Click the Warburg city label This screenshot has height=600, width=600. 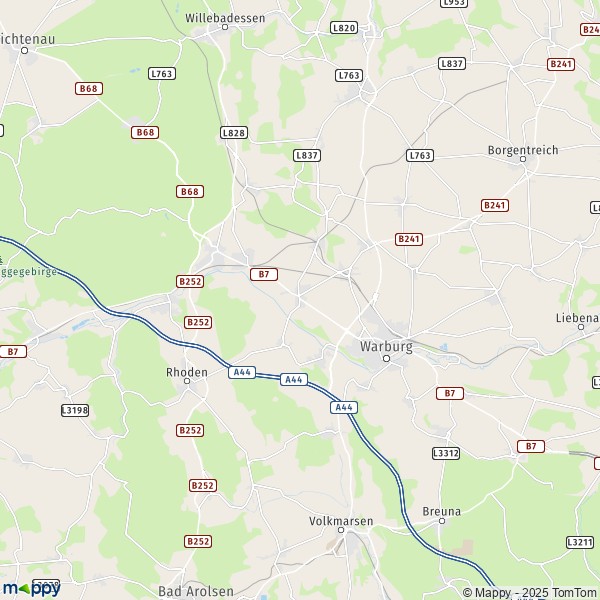386,347
